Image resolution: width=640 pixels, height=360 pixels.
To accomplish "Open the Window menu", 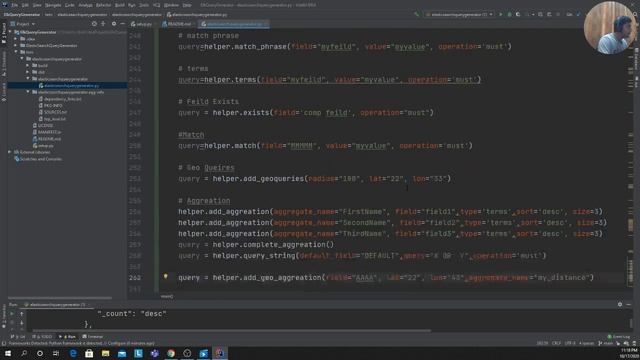I will (171, 5).
